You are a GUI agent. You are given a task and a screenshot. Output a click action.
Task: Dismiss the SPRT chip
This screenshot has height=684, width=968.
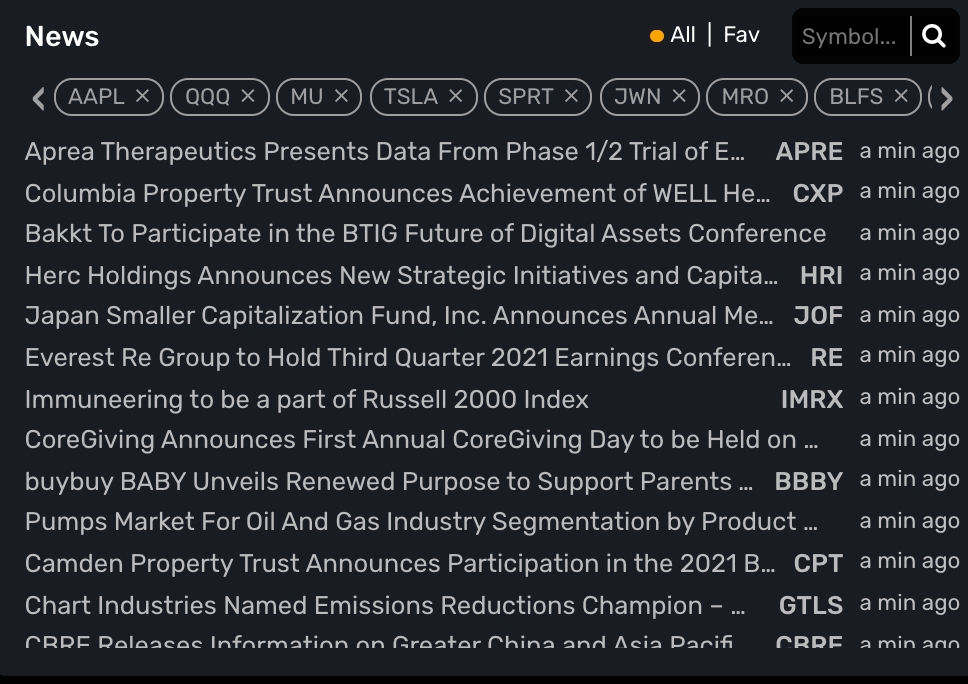coord(571,96)
